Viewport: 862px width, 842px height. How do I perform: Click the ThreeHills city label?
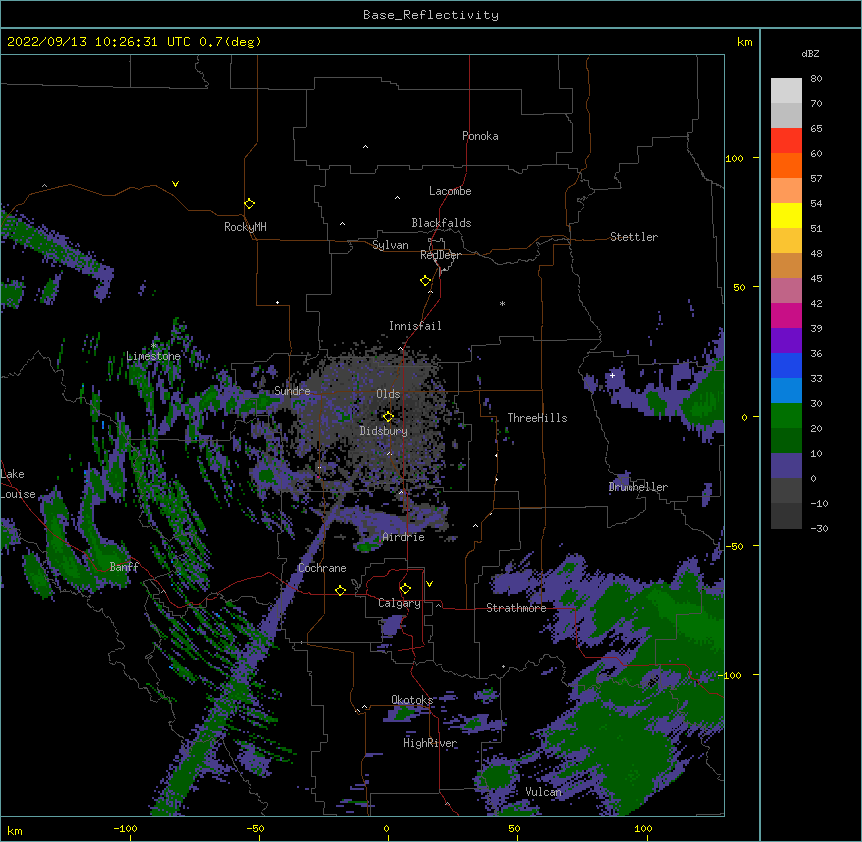click(537, 418)
